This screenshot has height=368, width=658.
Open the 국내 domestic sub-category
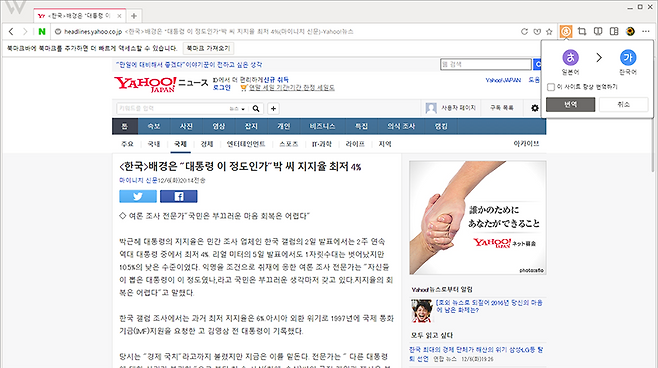point(154,144)
